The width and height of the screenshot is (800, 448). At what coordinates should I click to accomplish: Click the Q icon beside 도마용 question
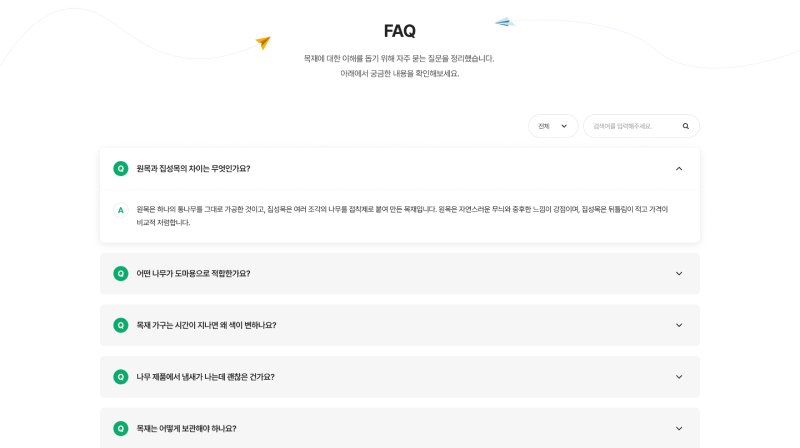coord(121,273)
